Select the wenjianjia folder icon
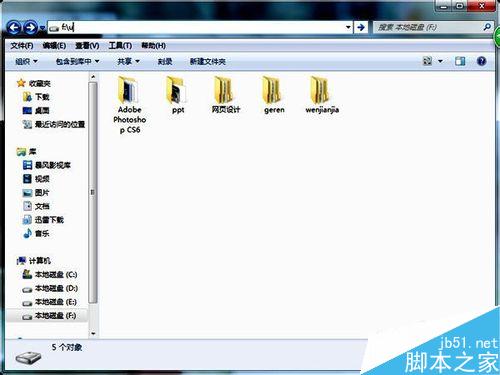 [x=321, y=89]
